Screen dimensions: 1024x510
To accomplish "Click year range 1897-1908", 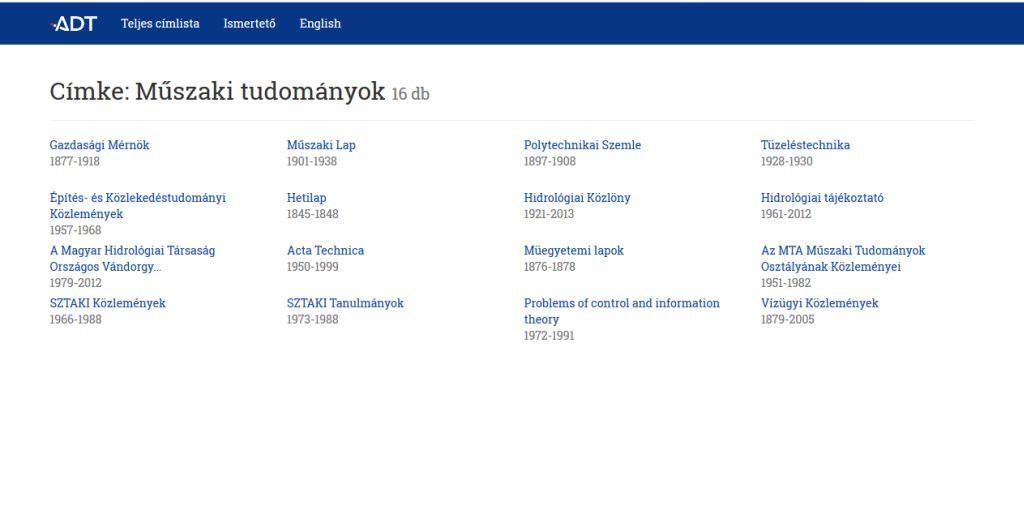I will tap(550, 161).
